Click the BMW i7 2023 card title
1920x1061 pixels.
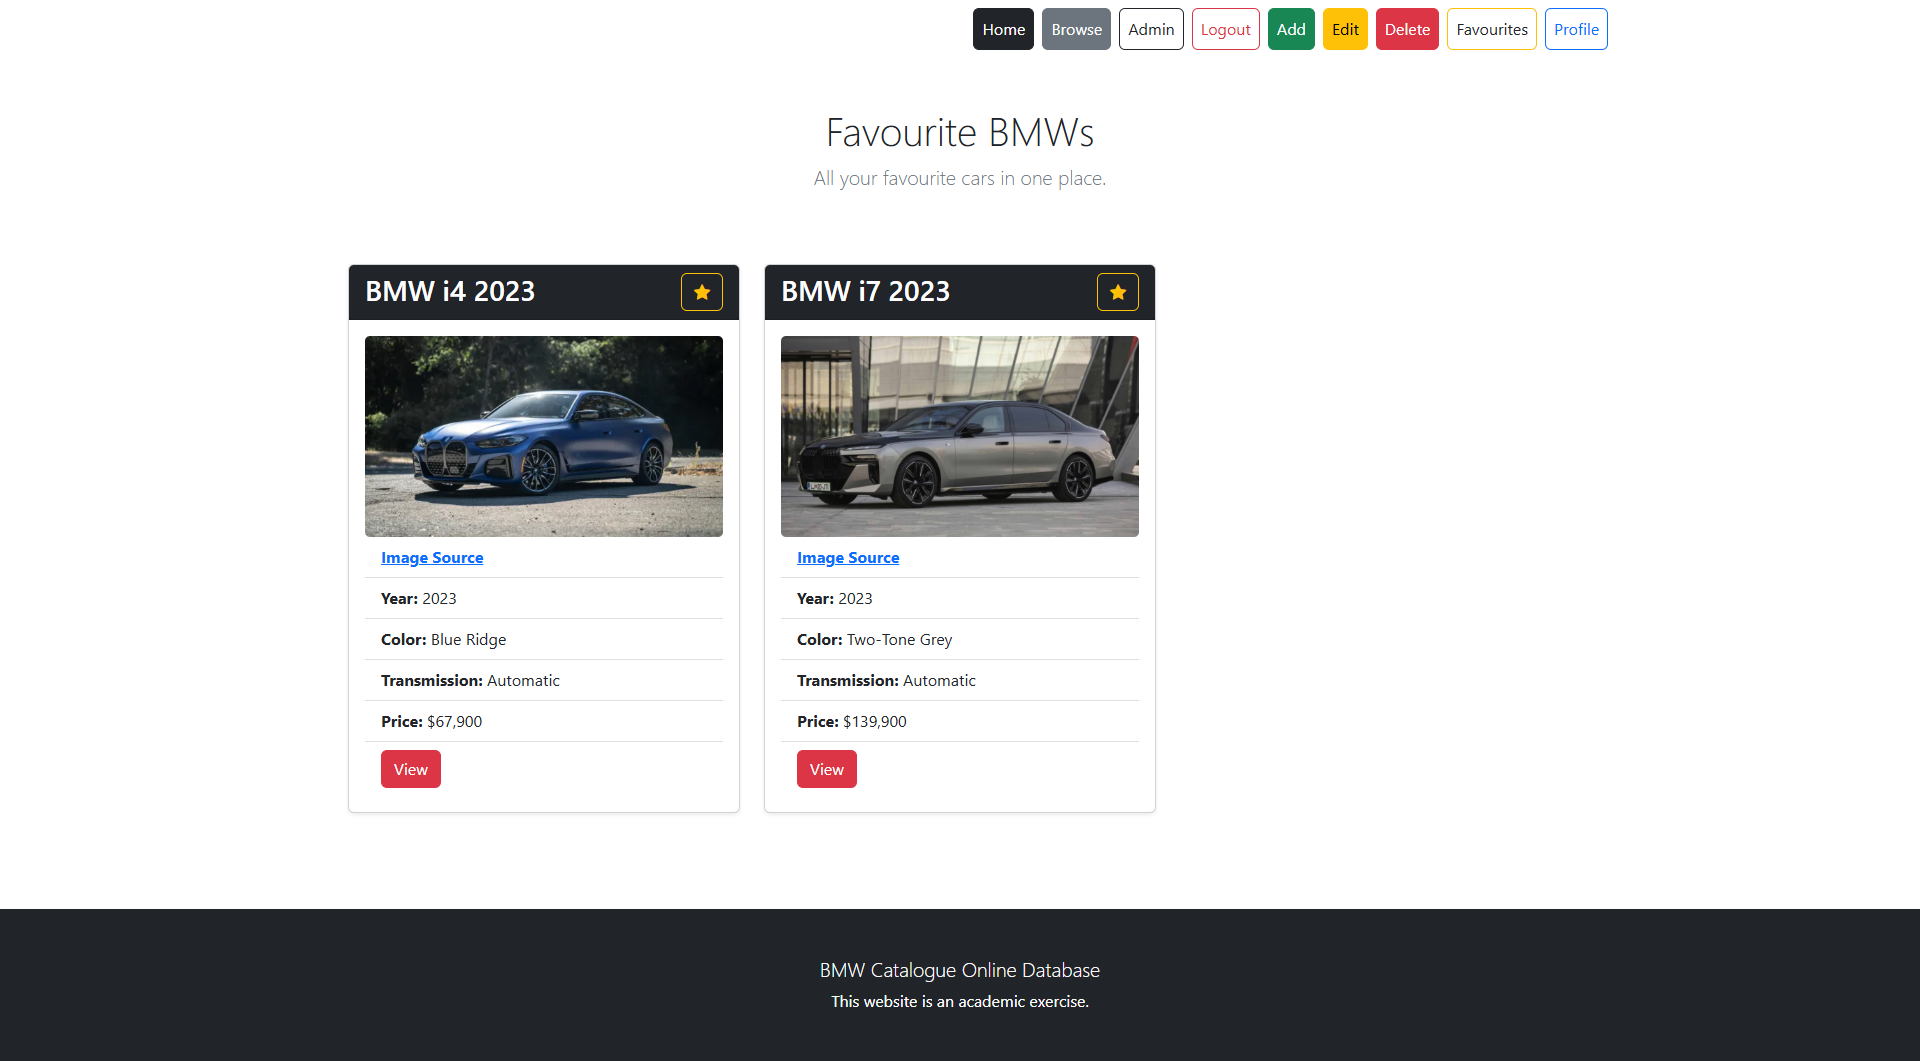[866, 291]
